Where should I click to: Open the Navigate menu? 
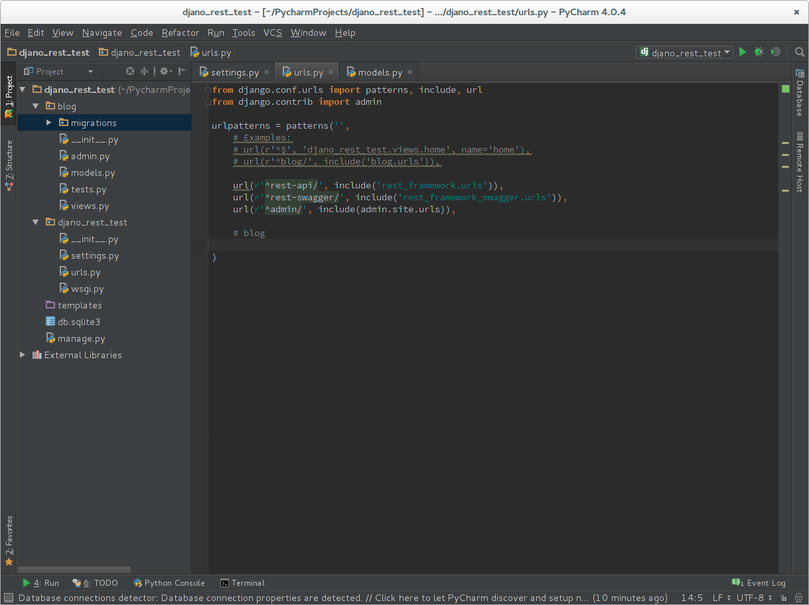pos(102,32)
